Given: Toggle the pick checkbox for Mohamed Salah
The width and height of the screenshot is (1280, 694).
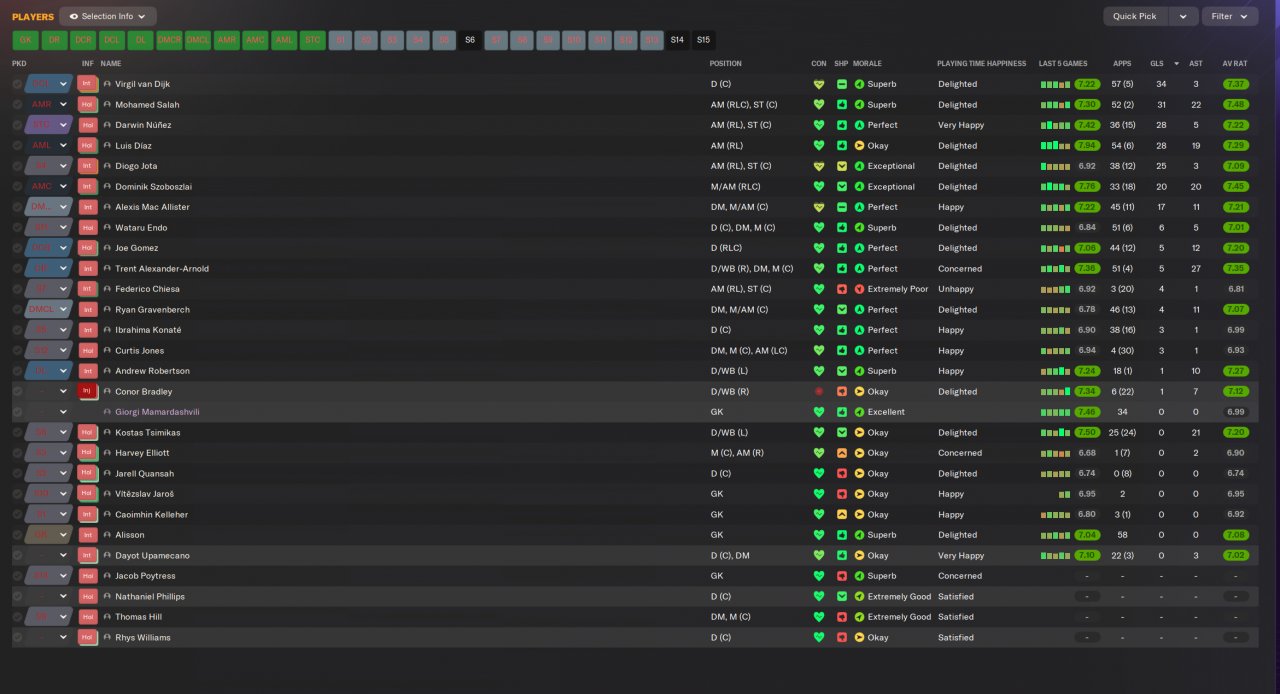Looking at the screenshot, I should (x=17, y=104).
